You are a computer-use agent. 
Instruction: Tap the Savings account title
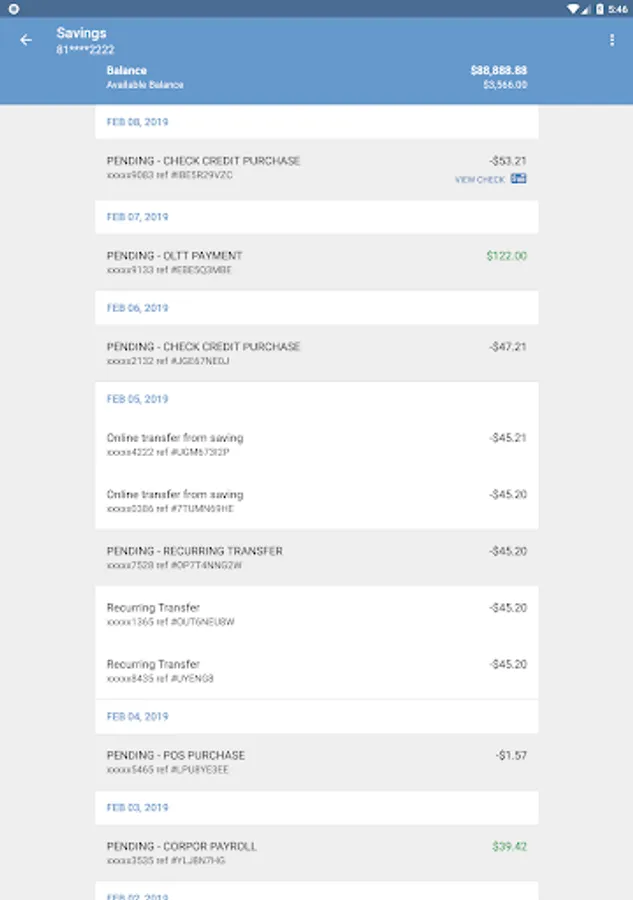[81, 33]
